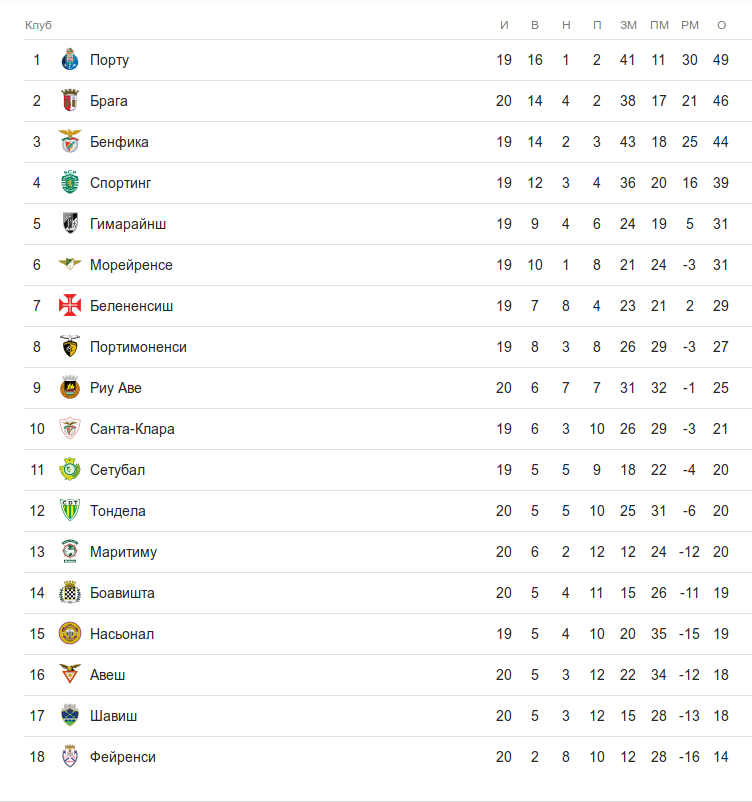752x802 pixels.
Task: Click the Benfica eagle crest icon
Action: point(70,142)
